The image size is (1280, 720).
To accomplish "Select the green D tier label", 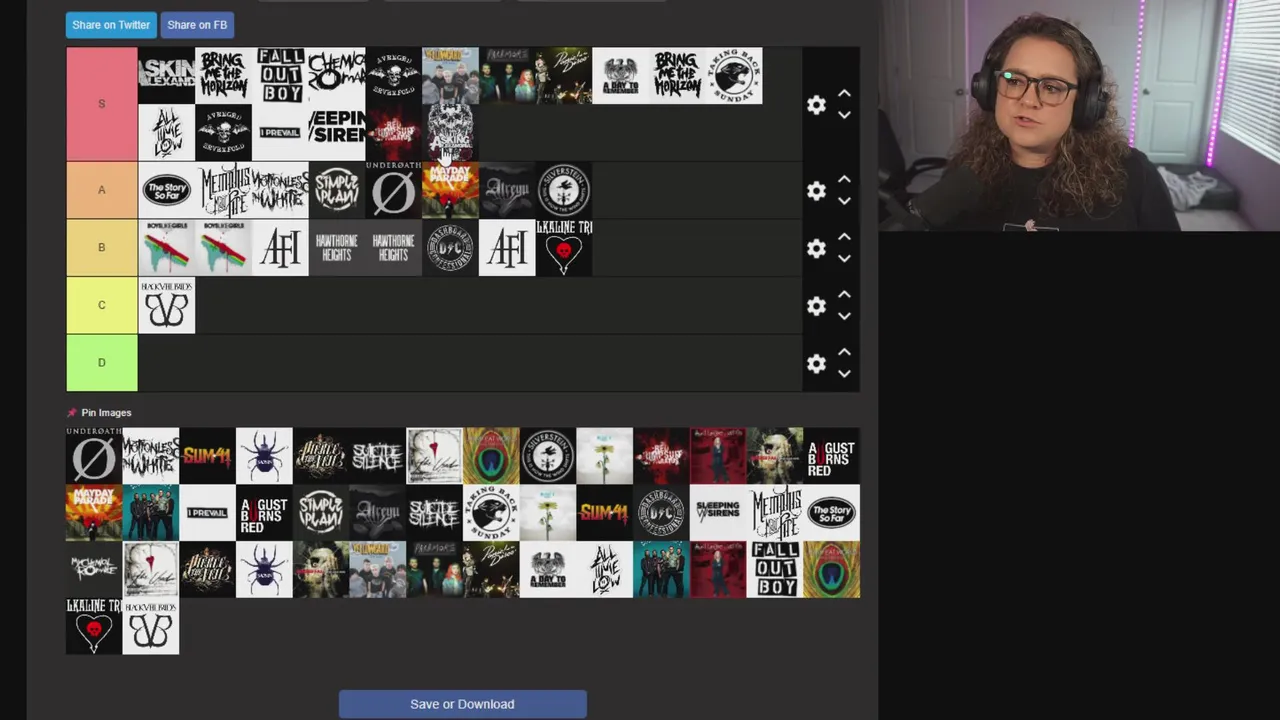I will [101, 362].
